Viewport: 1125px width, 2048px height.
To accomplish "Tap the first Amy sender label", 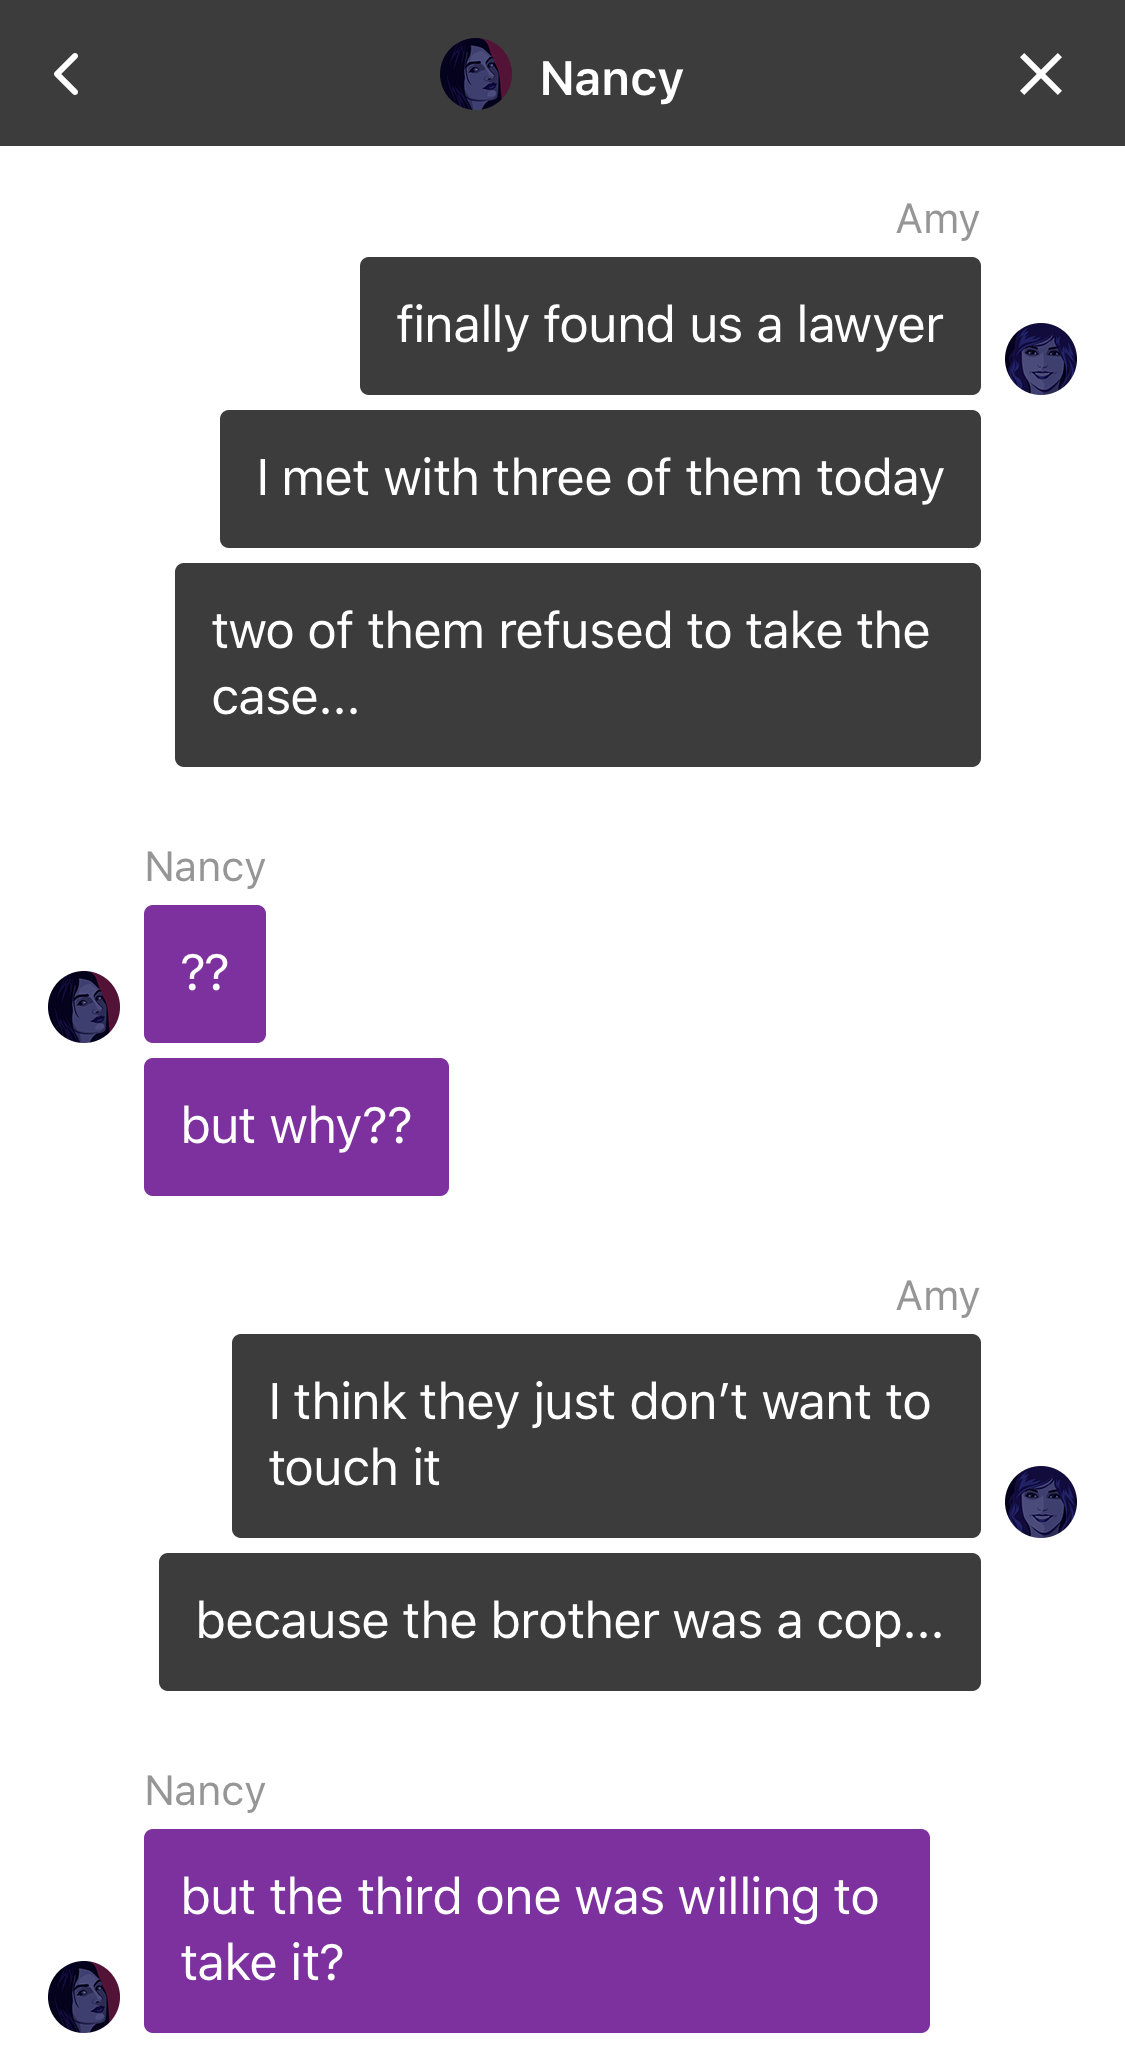I will pyautogui.click(x=937, y=219).
